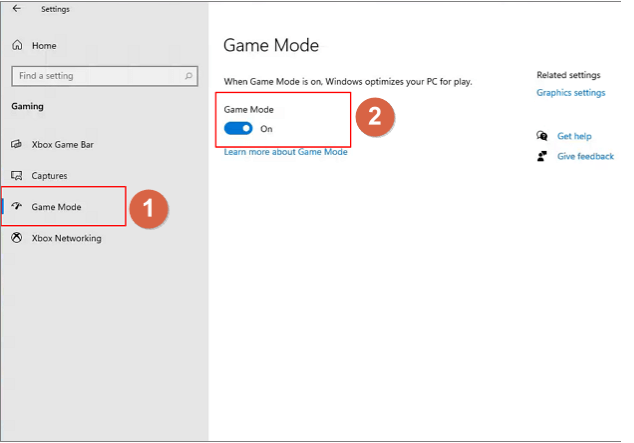Click the Game Mode page heading
This screenshot has width=634, height=443.
tap(271, 45)
